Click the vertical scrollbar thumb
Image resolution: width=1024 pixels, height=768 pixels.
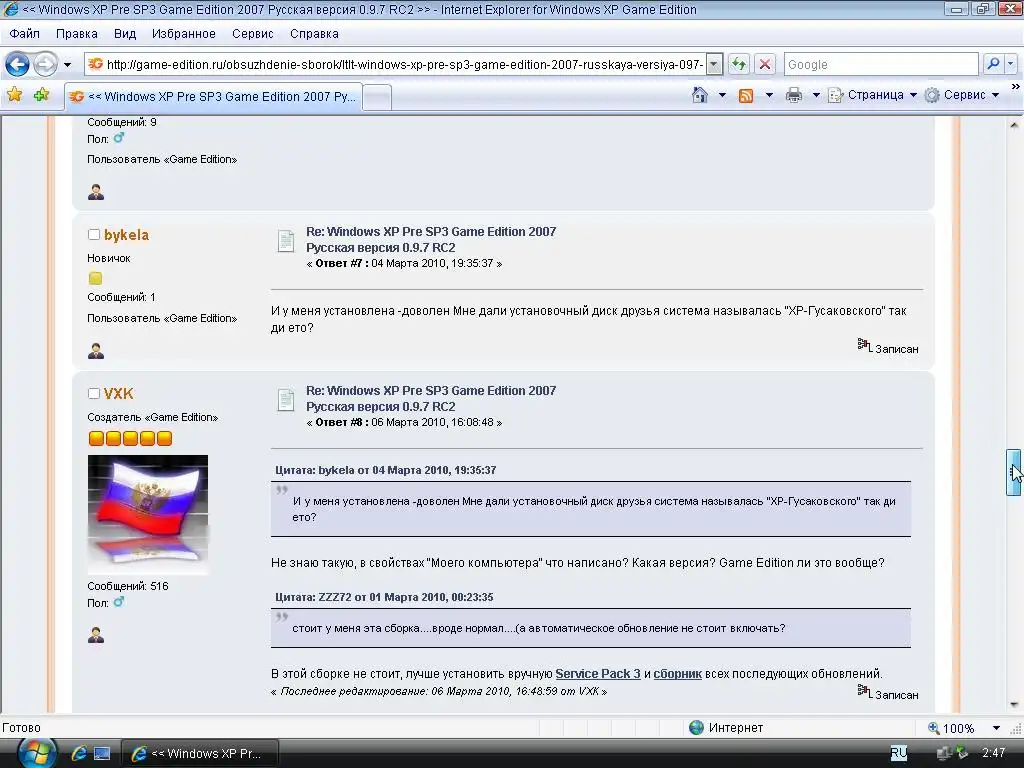point(1013,472)
